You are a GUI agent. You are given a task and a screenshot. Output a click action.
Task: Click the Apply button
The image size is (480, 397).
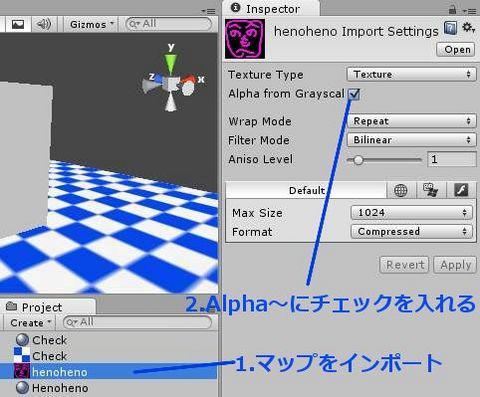point(455,265)
